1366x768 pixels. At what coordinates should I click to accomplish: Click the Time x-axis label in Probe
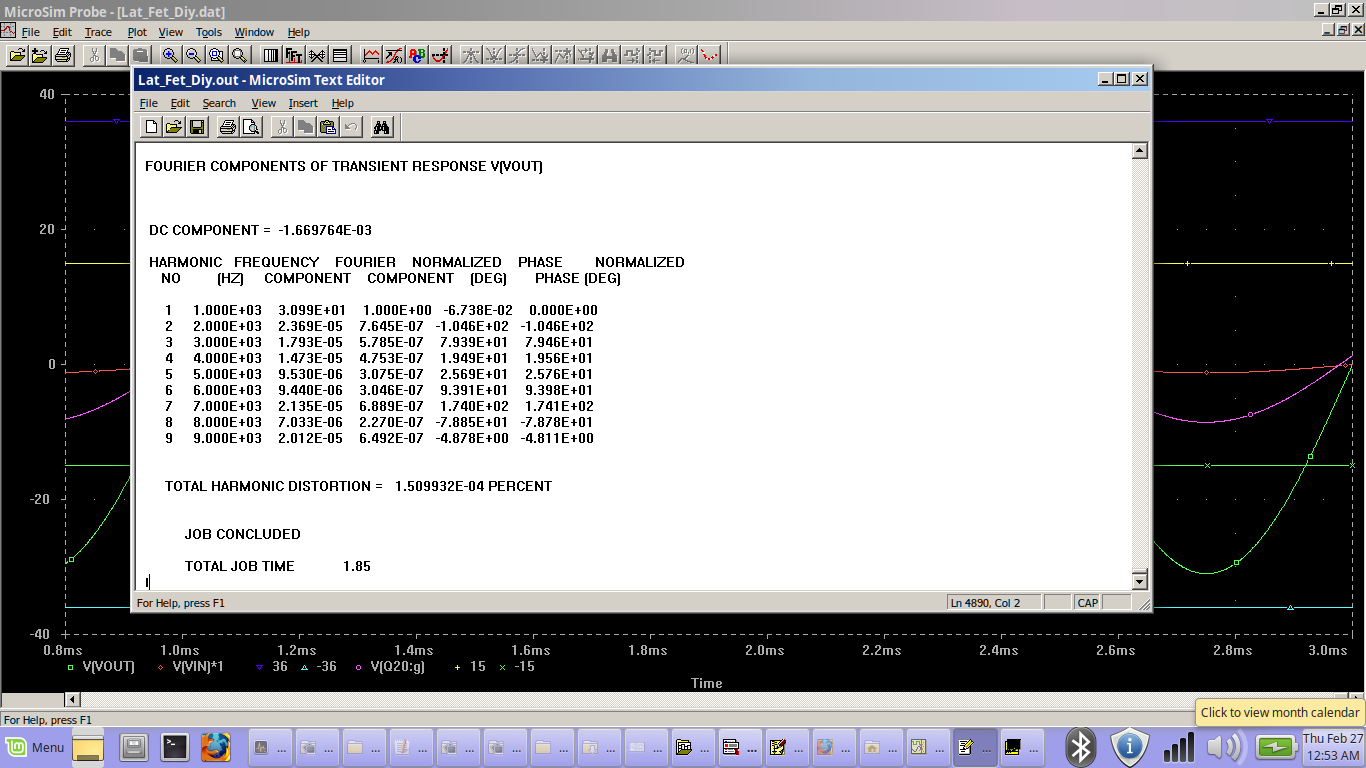tap(706, 683)
